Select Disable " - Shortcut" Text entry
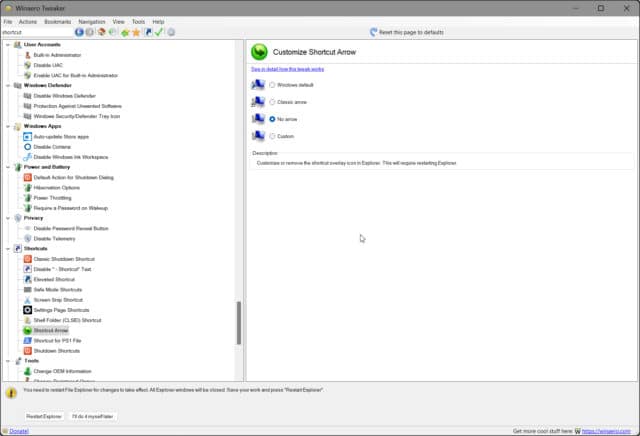This screenshot has width=640, height=436. [62, 269]
